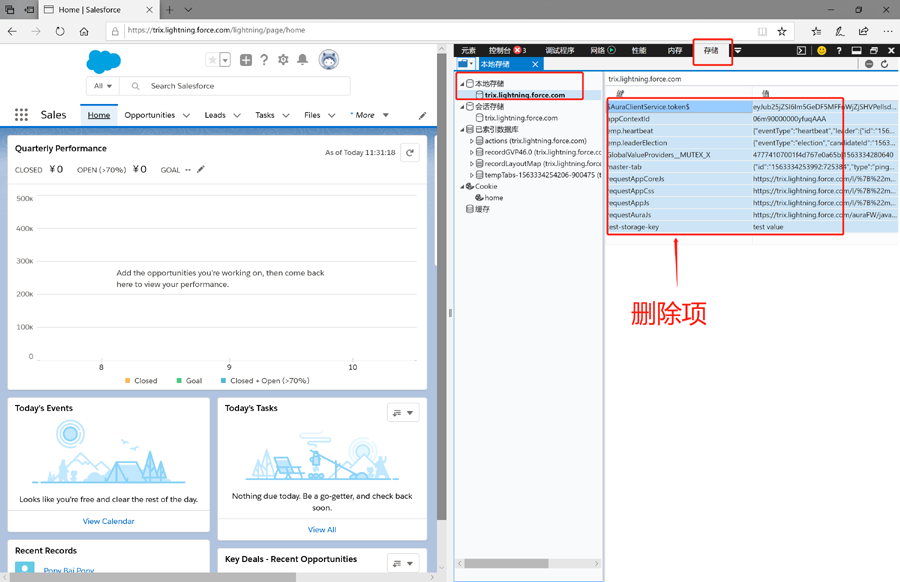Open the favorites list dropdown arrow
Screen dimensions: 900x582
(225, 60)
